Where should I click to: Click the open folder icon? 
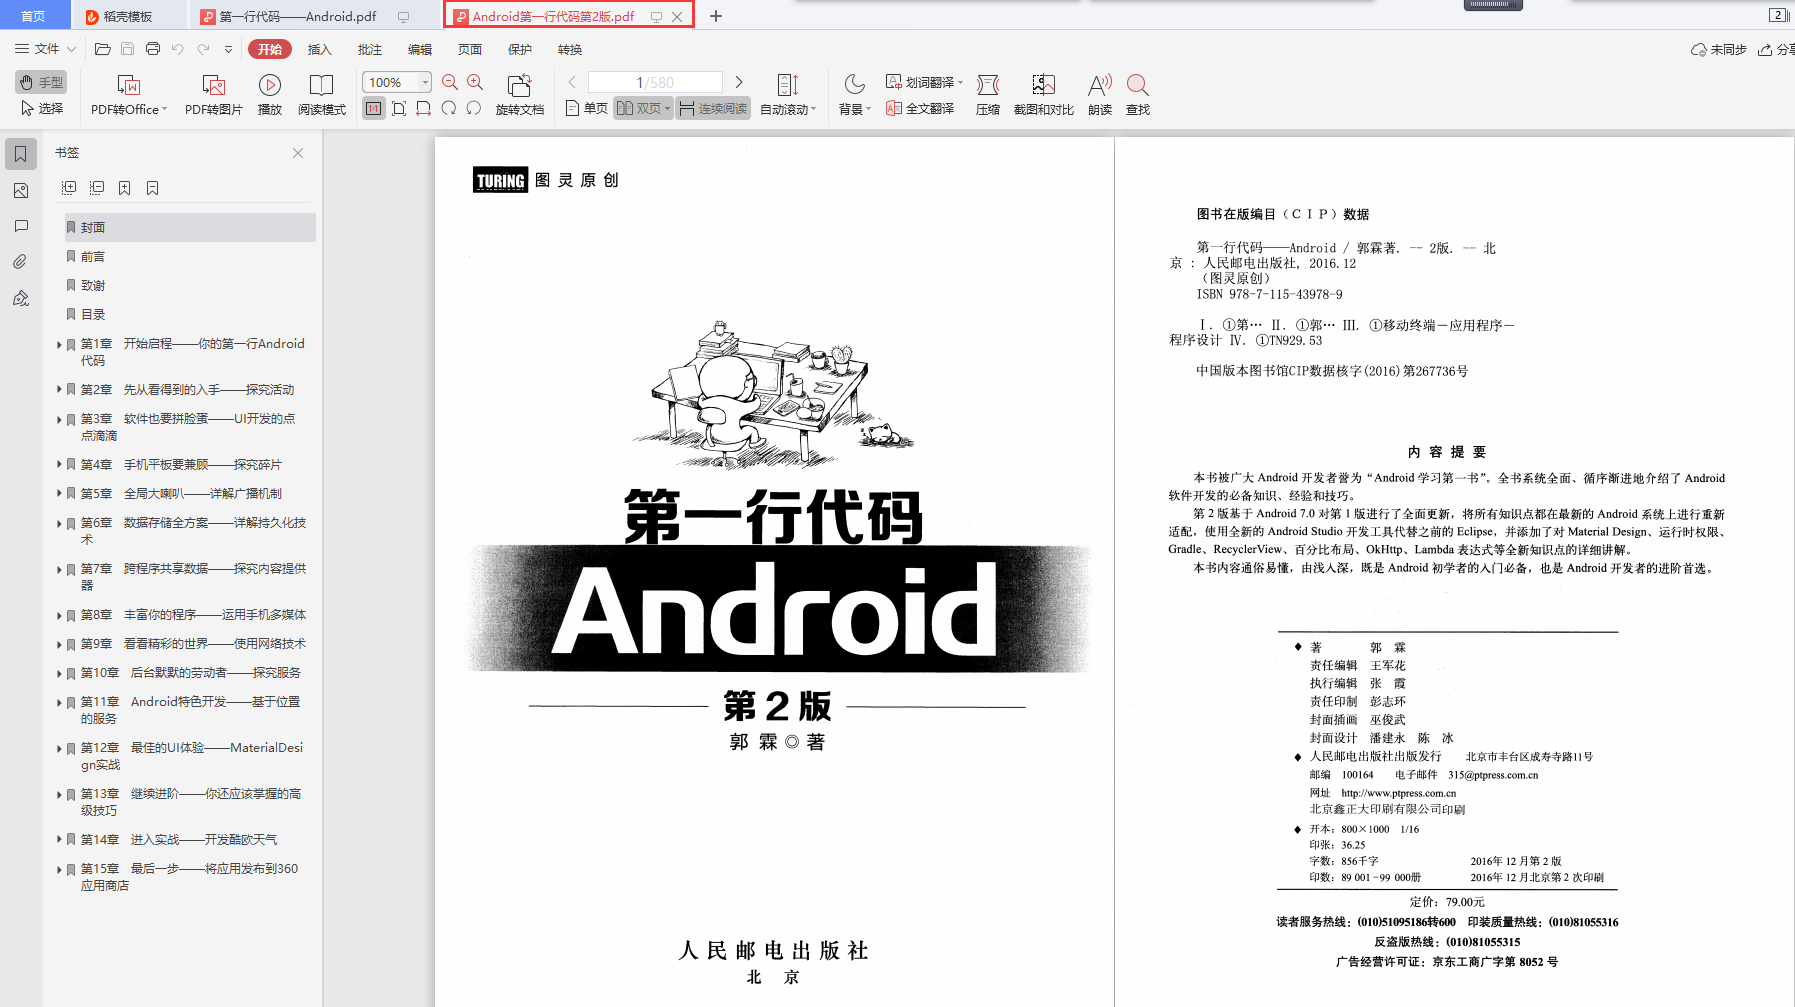(102, 48)
